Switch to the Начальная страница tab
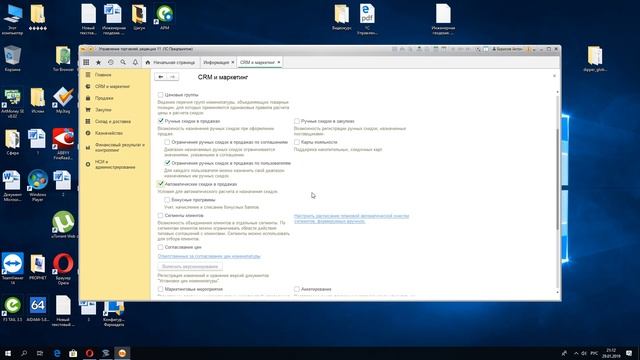This screenshot has width=640, height=360. tap(170, 62)
